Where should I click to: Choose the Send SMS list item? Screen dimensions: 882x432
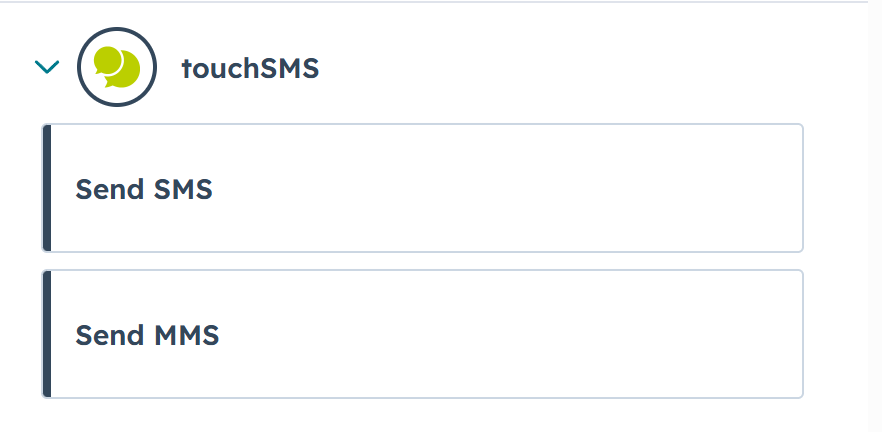(x=422, y=188)
